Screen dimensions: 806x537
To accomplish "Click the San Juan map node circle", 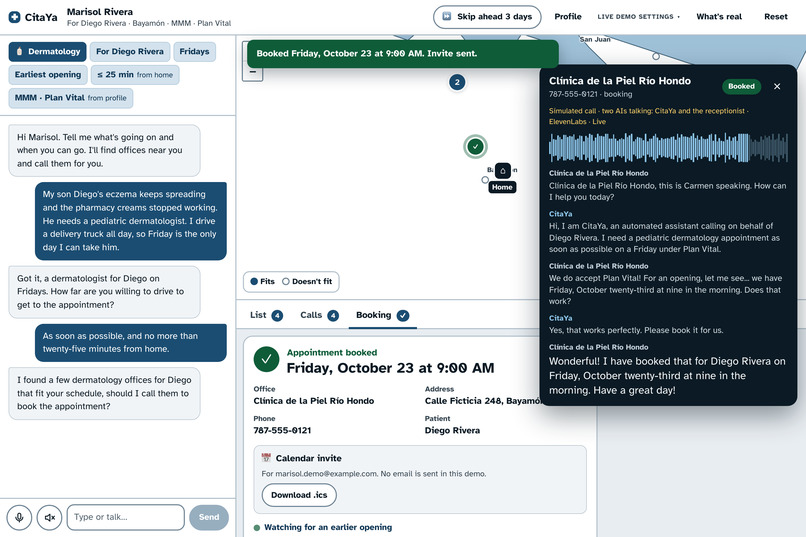I will (x=656, y=56).
